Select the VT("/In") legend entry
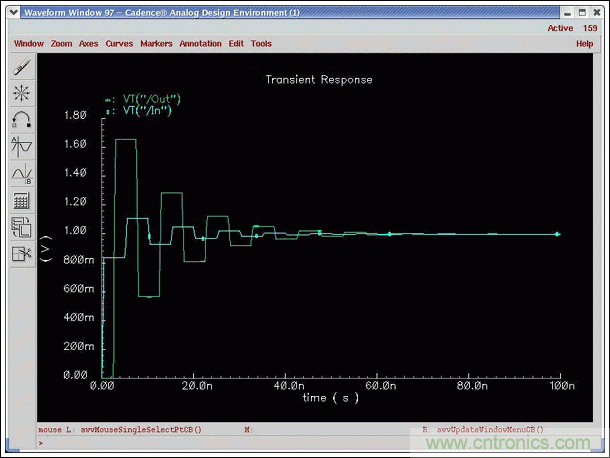610x458 pixels. tap(146, 111)
